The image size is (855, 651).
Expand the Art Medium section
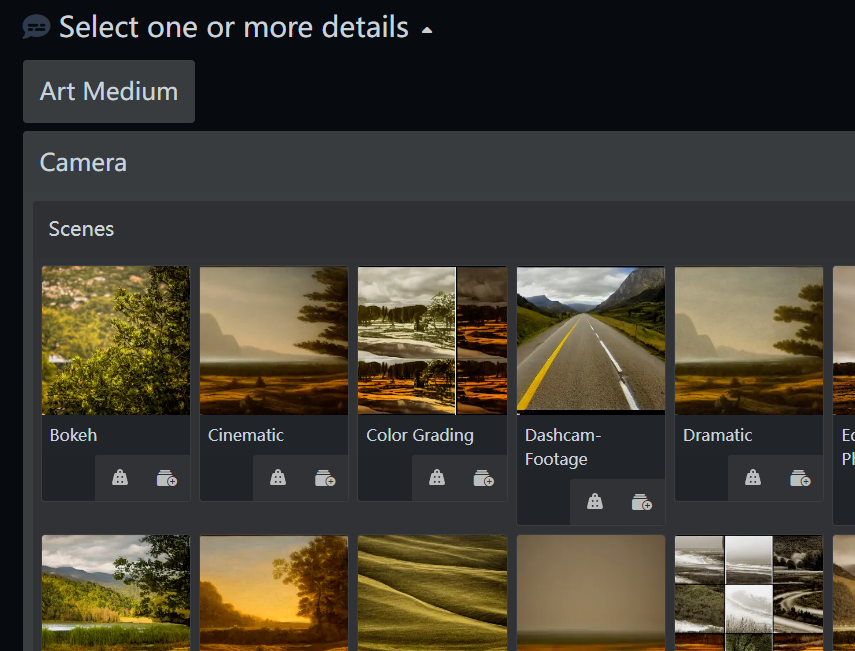point(109,92)
